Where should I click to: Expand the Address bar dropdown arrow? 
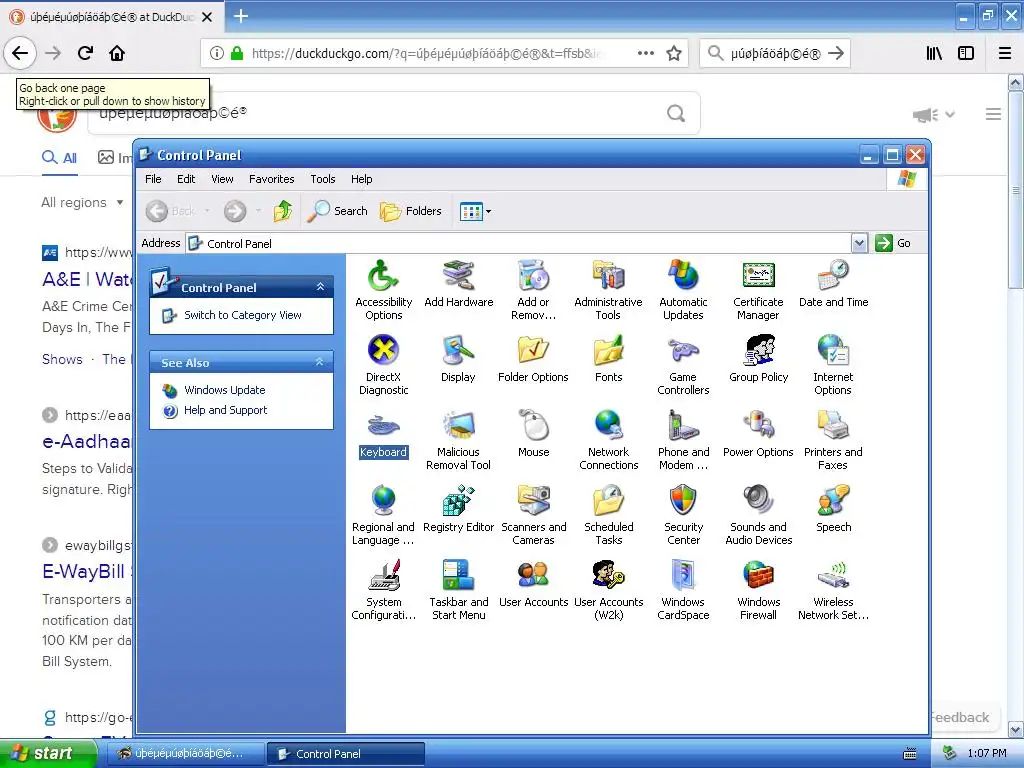(x=859, y=243)
